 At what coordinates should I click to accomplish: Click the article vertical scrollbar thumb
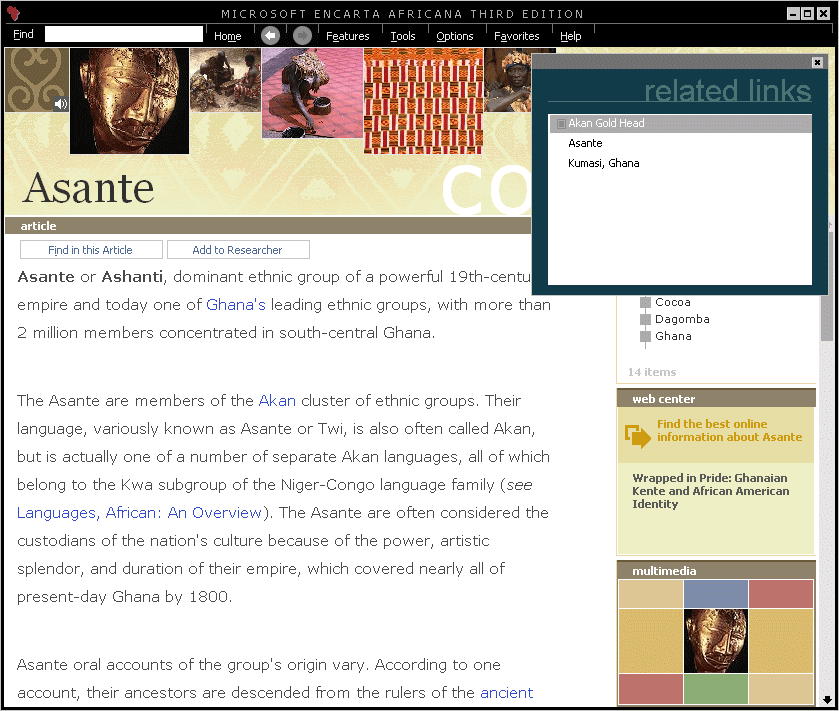(x=827, y=286)
